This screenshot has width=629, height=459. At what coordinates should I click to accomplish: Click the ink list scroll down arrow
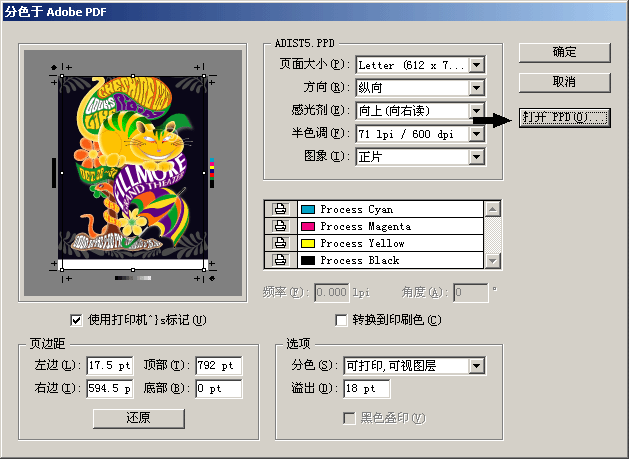tap(493, 261)
